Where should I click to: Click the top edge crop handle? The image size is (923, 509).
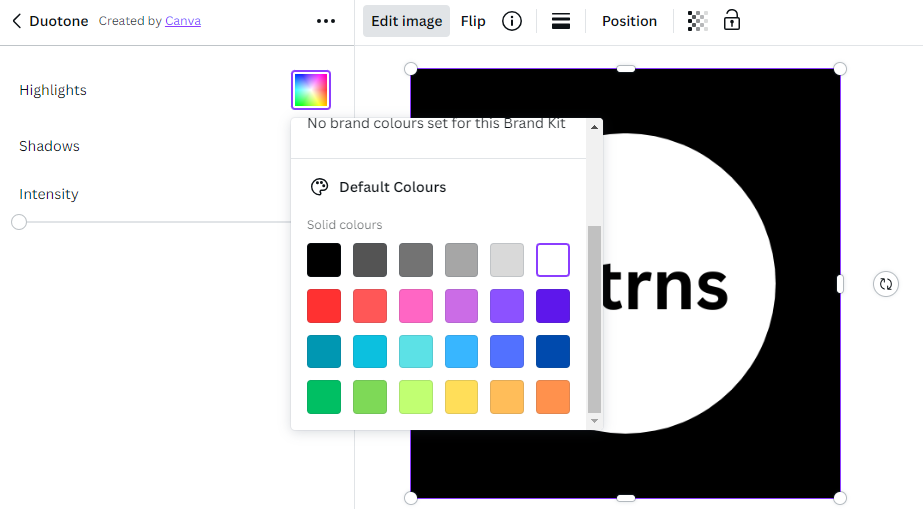coord(626,69)
